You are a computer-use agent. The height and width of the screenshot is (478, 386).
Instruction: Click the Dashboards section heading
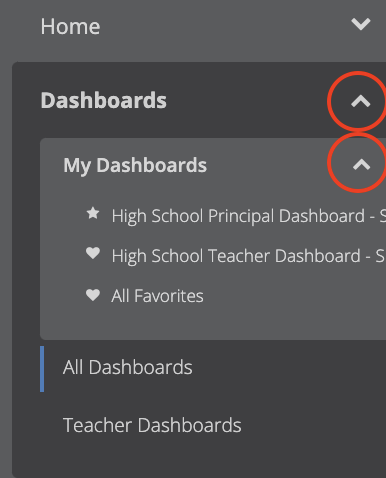coord(103,100)
